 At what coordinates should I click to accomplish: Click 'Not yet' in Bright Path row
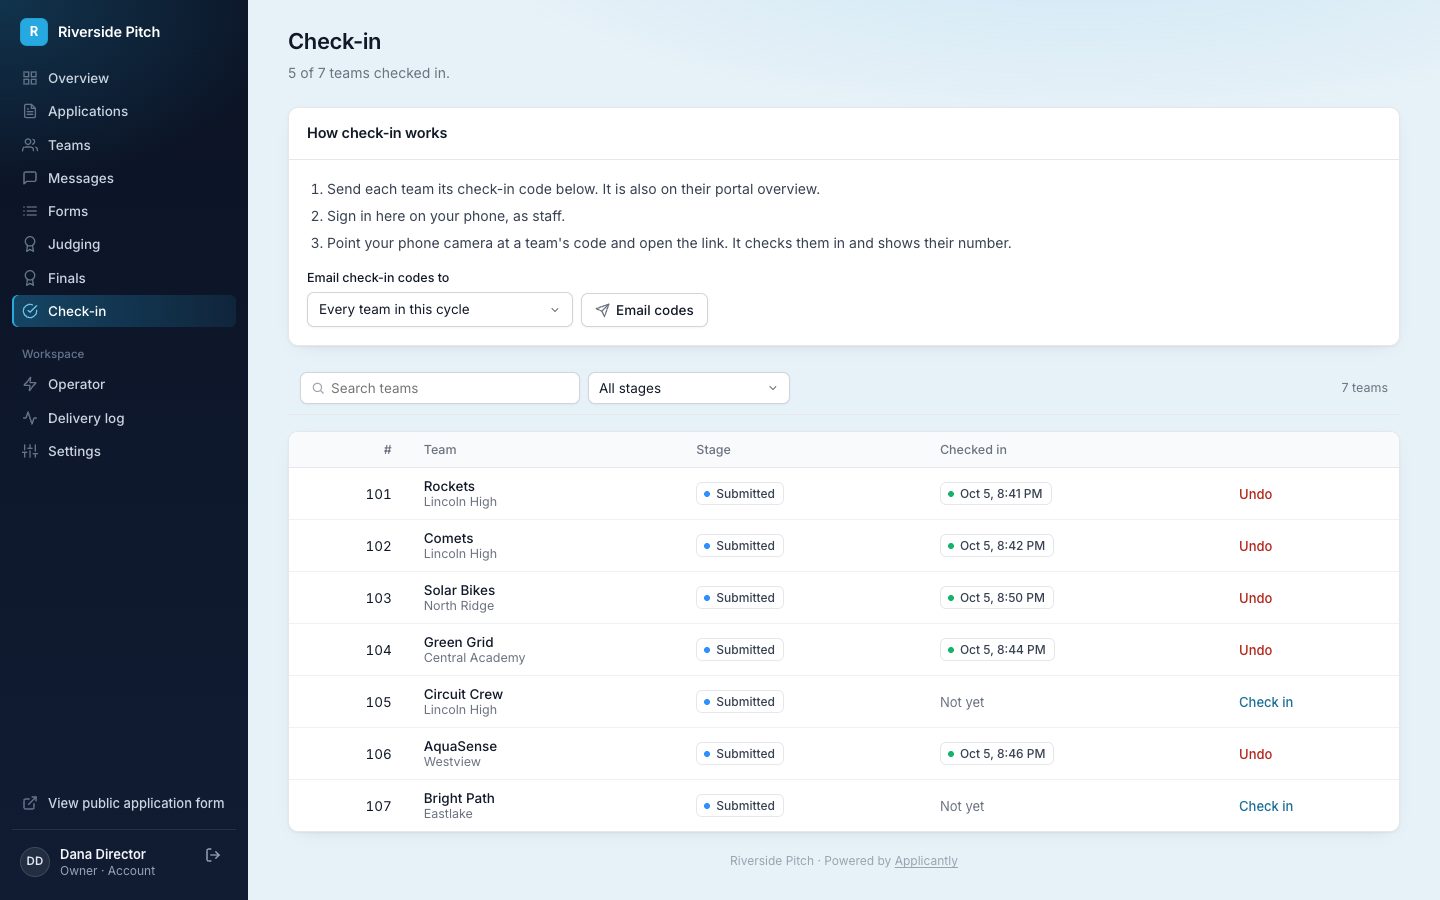click(962, 806)
